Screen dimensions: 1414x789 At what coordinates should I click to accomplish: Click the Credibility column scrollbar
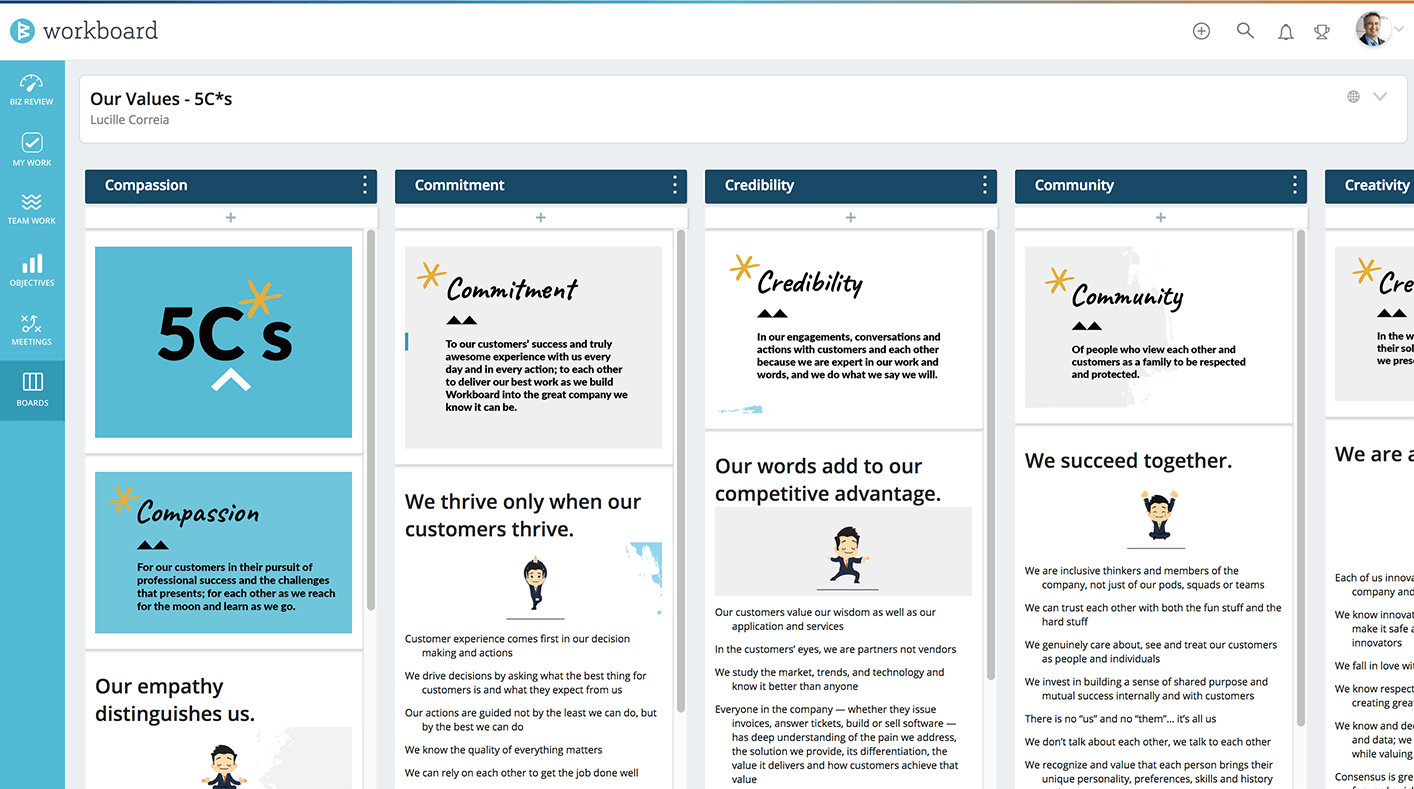click(991, 455)
